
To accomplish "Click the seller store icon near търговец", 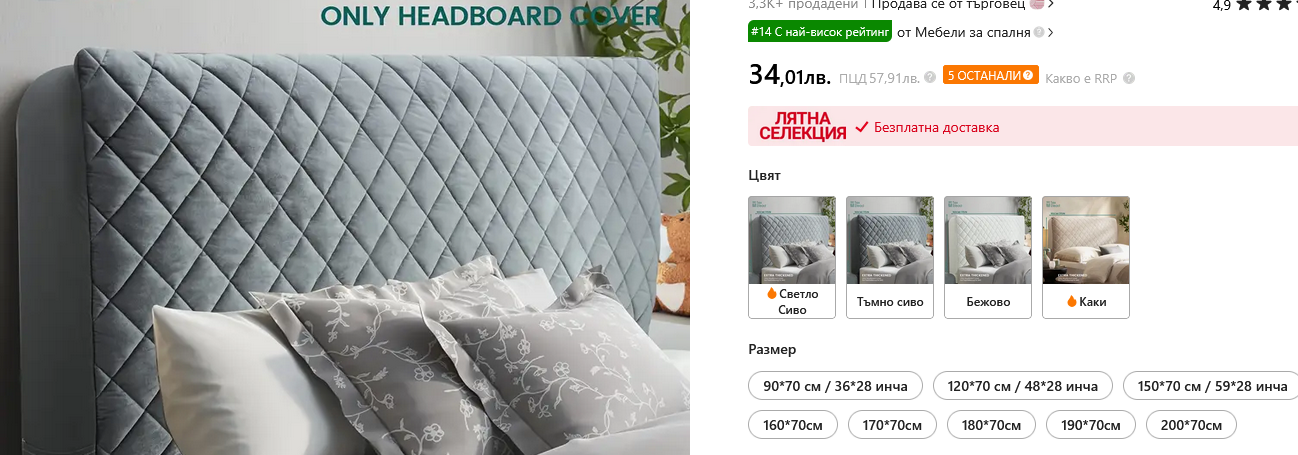I will click(x=1037, y=4).
